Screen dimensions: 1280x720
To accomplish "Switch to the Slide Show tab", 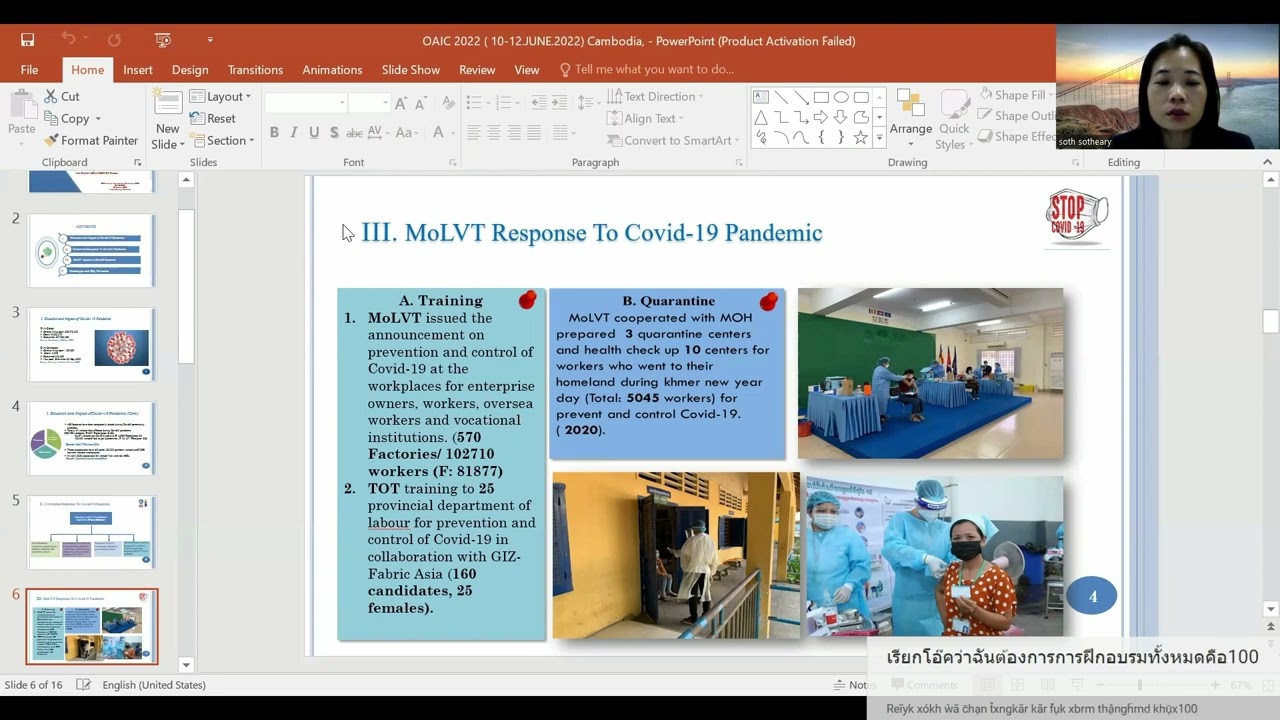I will point(410,70).
